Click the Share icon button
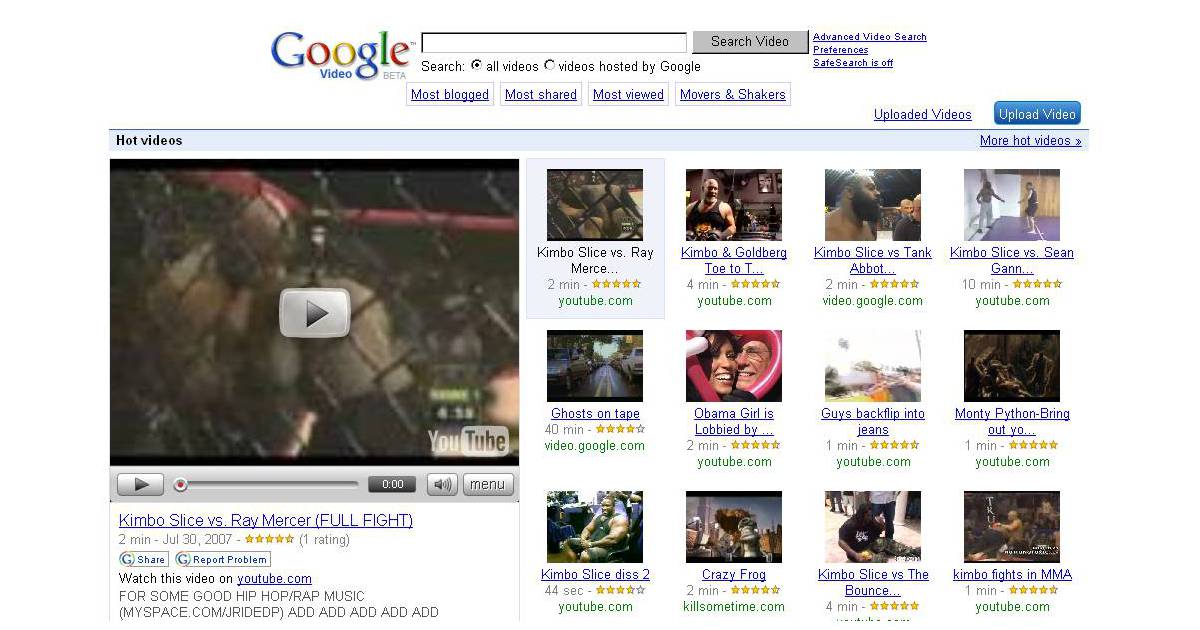Screen dimensions: 1200x630 [x=143, y=560]
